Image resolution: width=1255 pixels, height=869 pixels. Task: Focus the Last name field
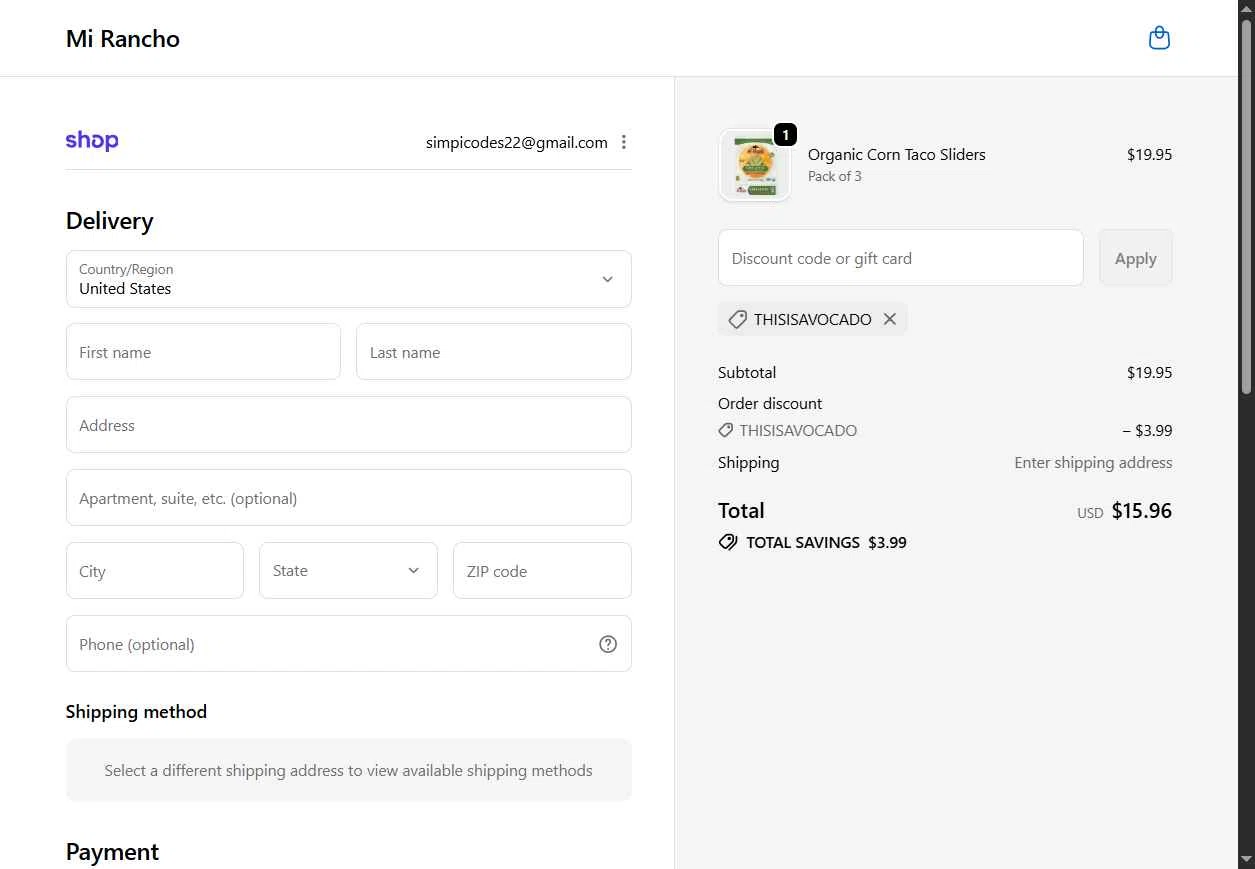(494, 352)
